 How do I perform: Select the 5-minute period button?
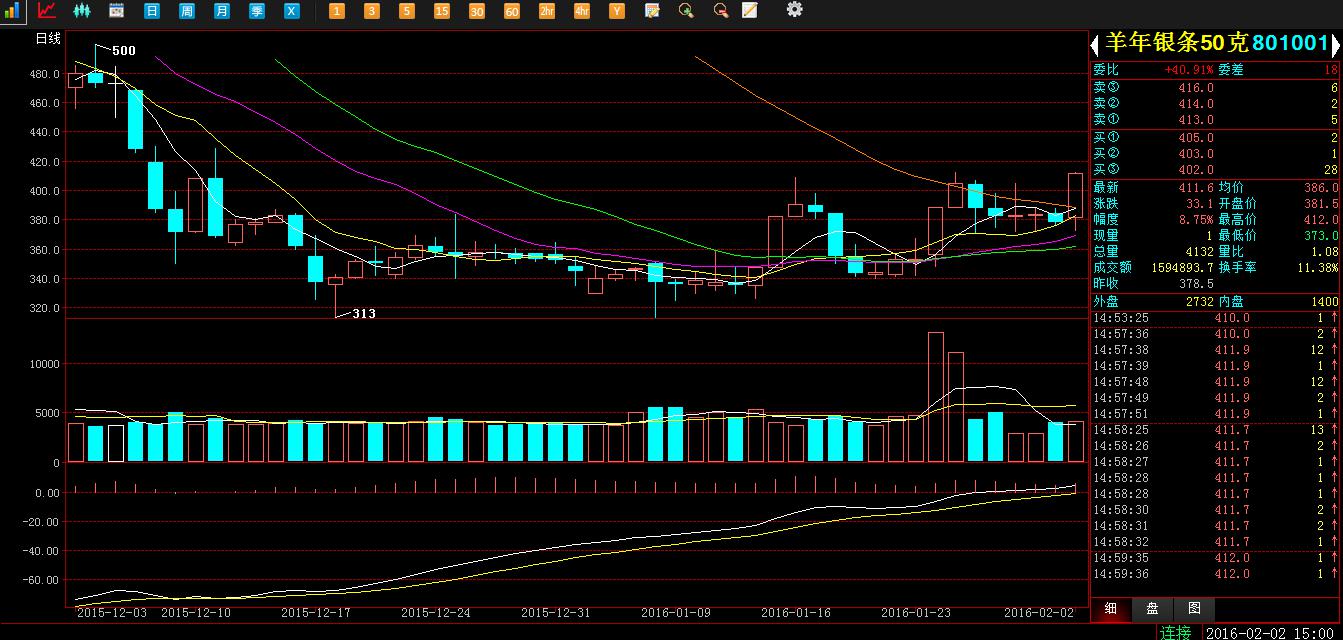point(407,10)
